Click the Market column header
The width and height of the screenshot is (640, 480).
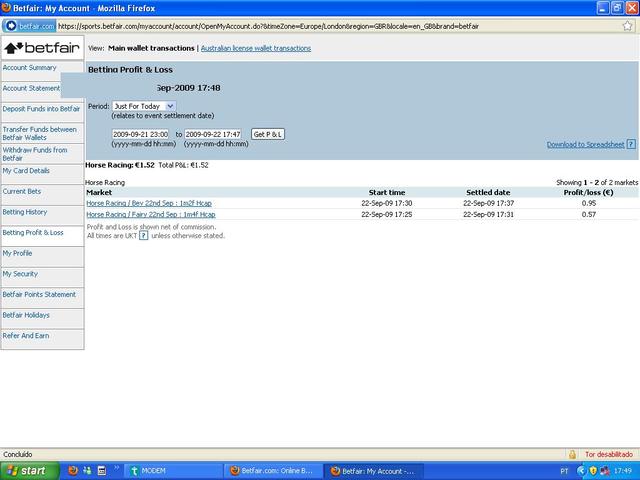click(99, 192)
